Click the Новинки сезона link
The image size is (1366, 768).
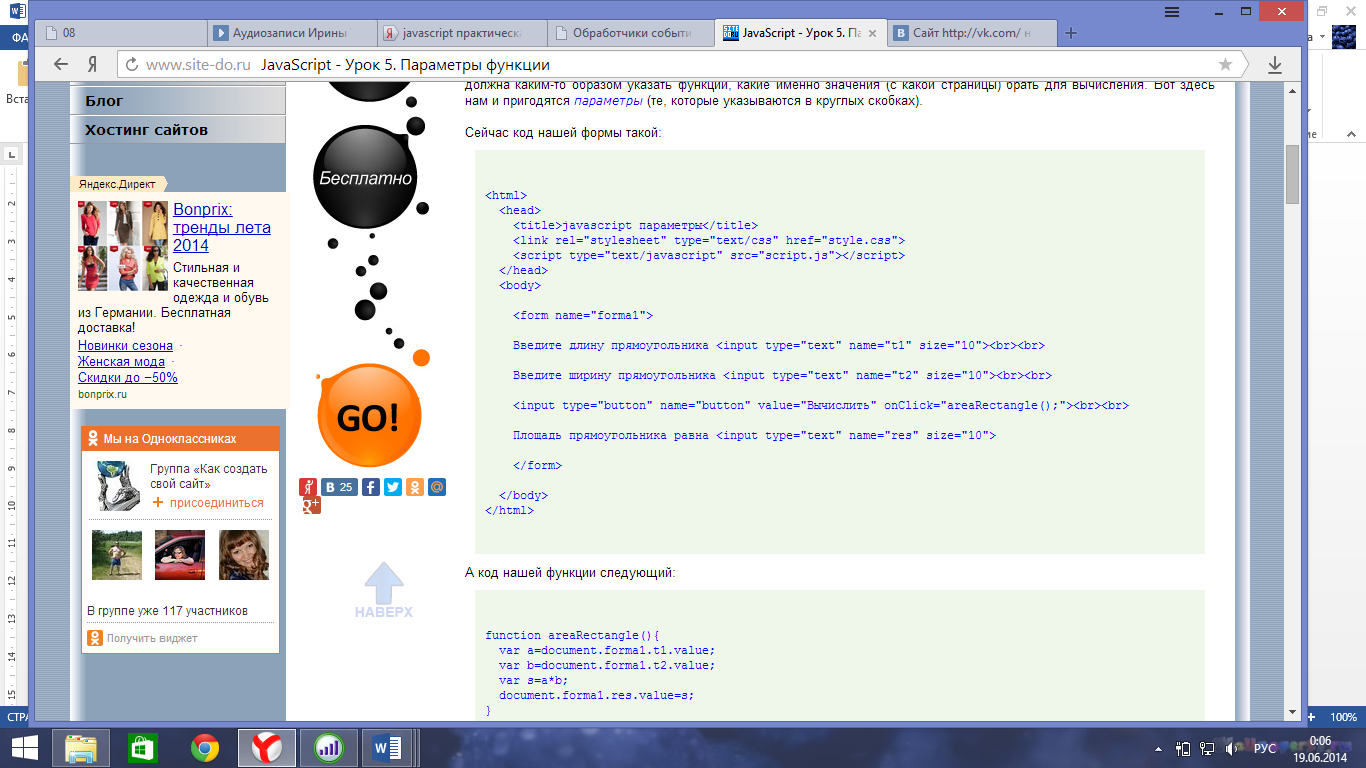point(126,346)
